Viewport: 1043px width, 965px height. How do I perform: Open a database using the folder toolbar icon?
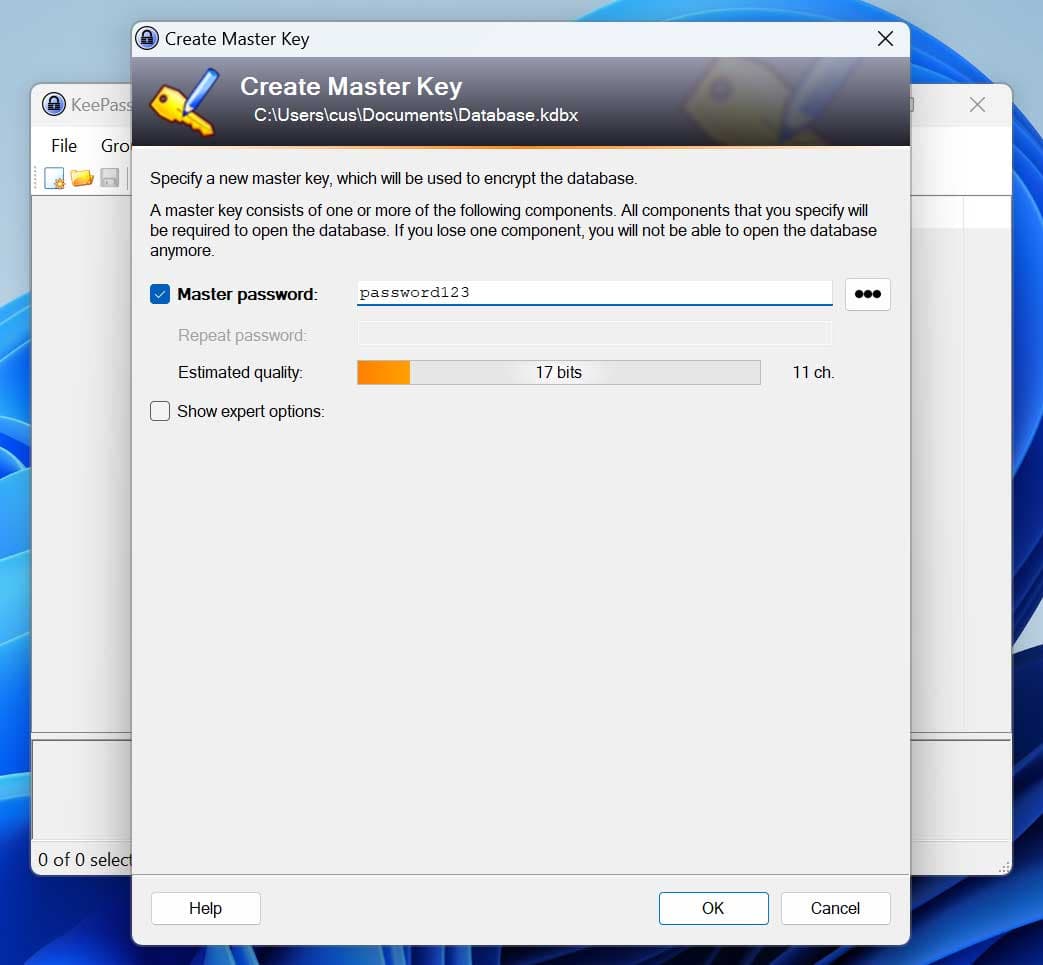[81, 177]
